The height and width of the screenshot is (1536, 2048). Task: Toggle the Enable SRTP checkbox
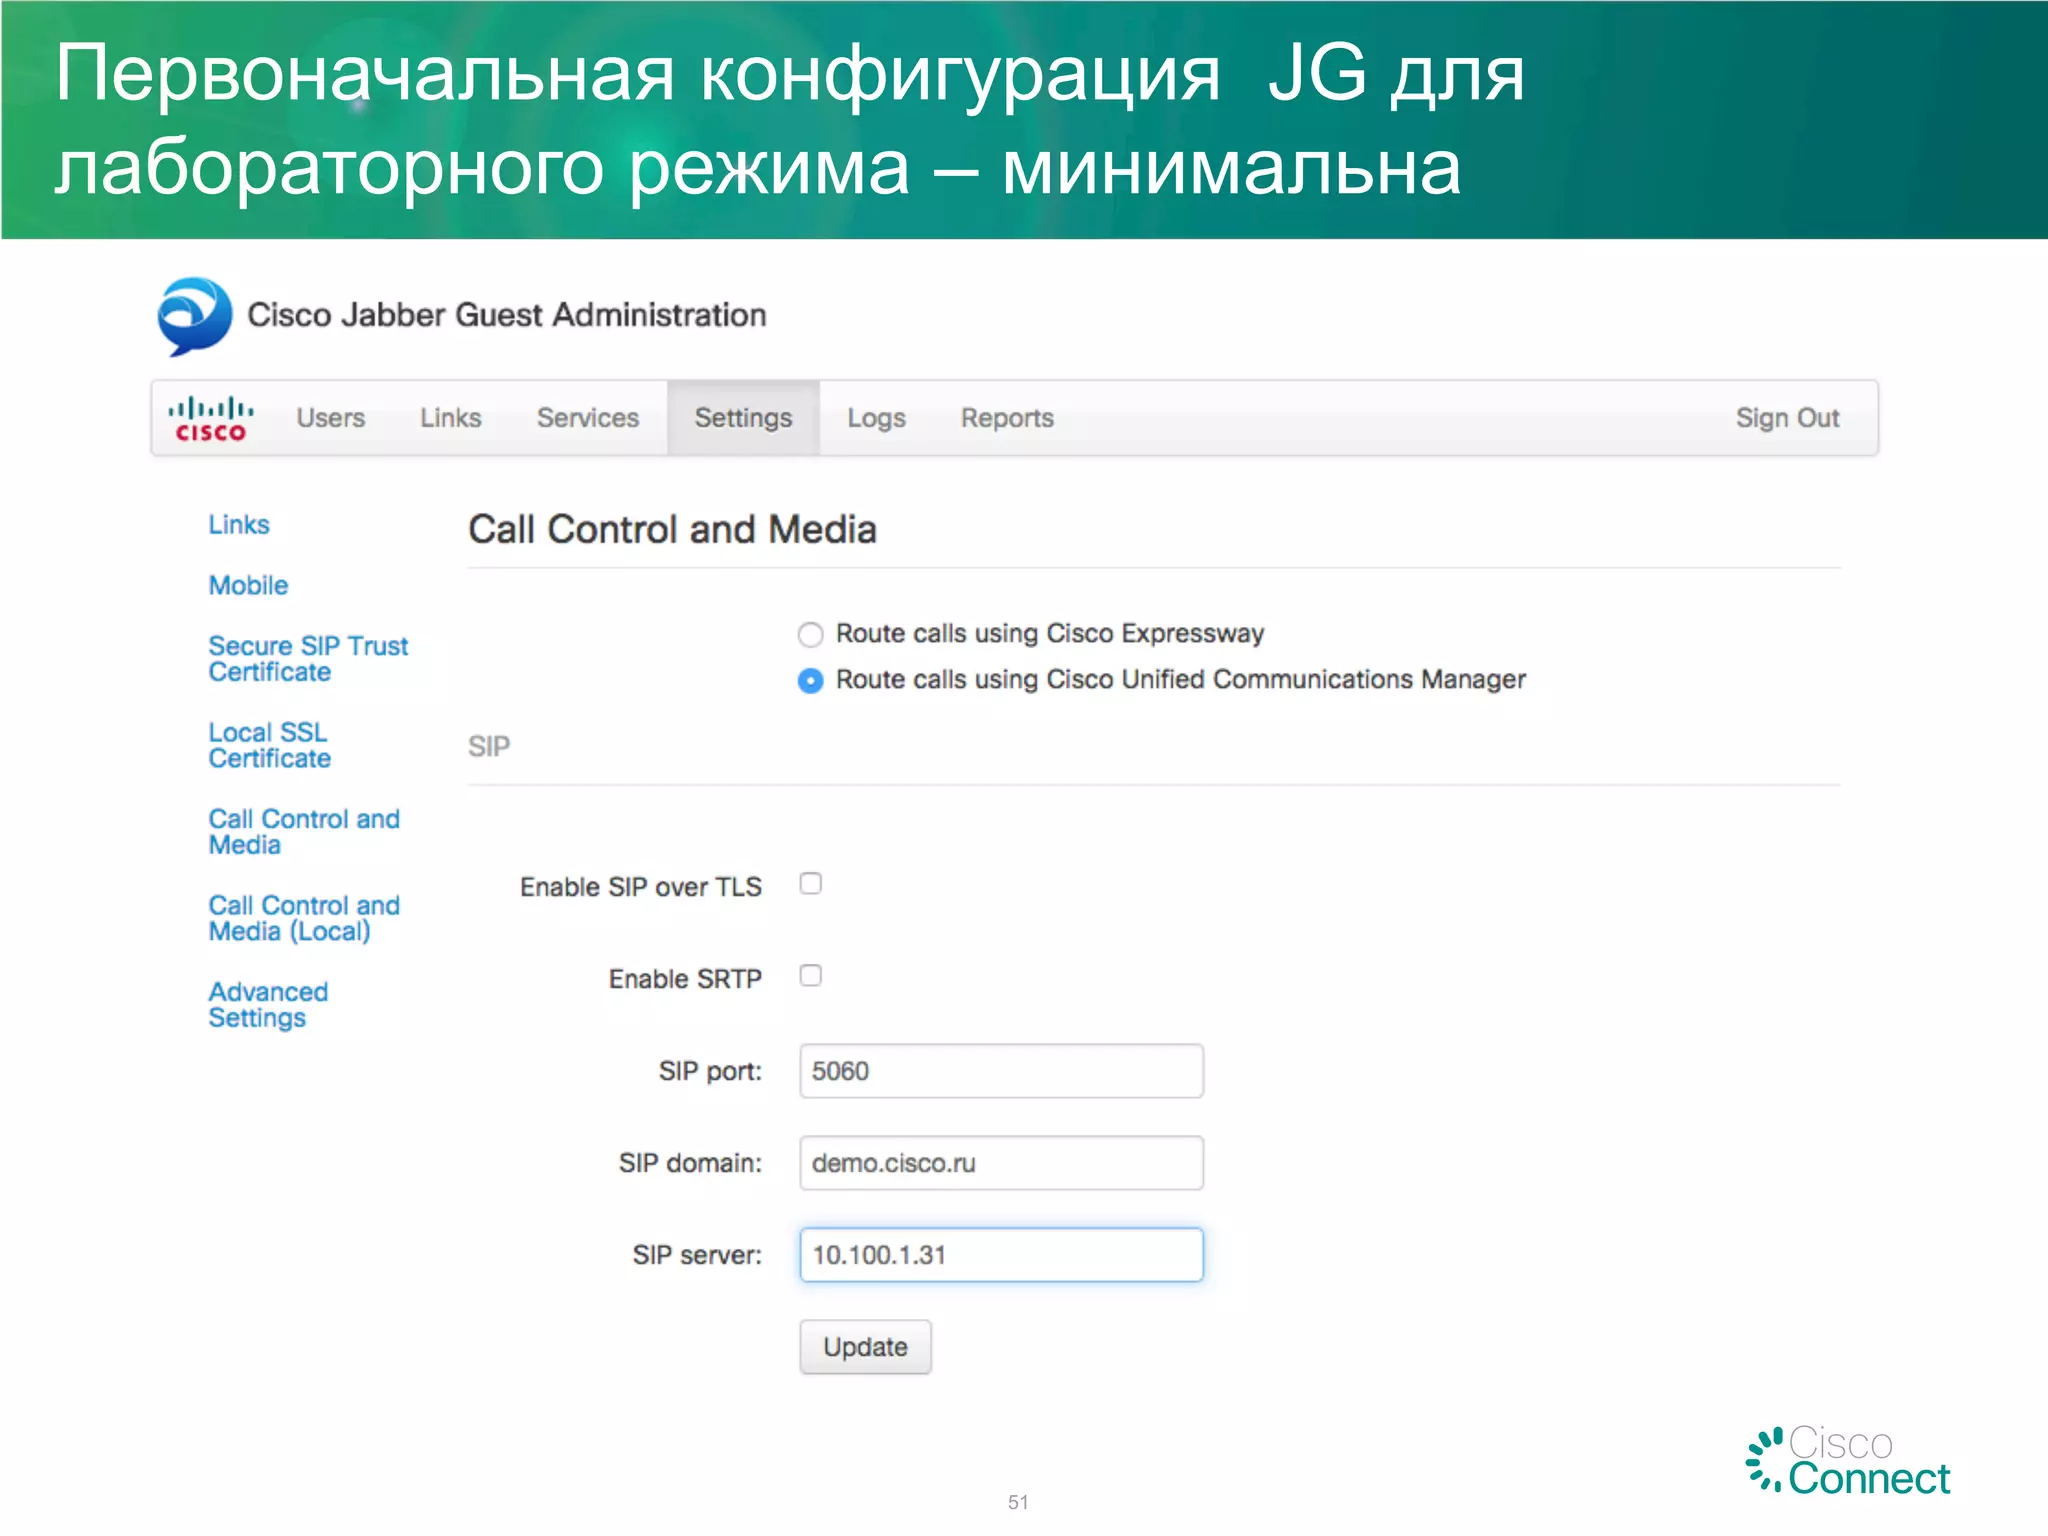(811, 976)
